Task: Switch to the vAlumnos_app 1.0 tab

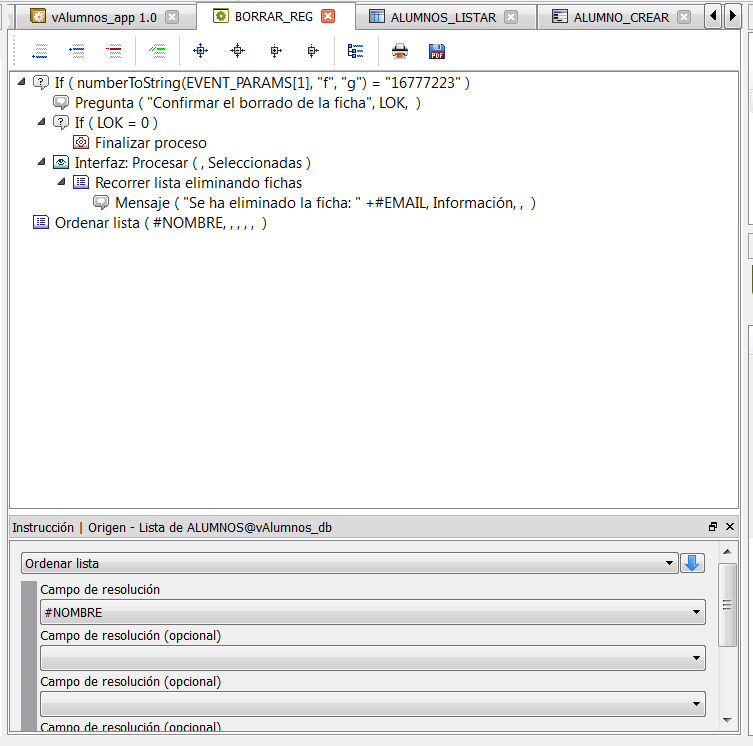Action: point(104,17)
